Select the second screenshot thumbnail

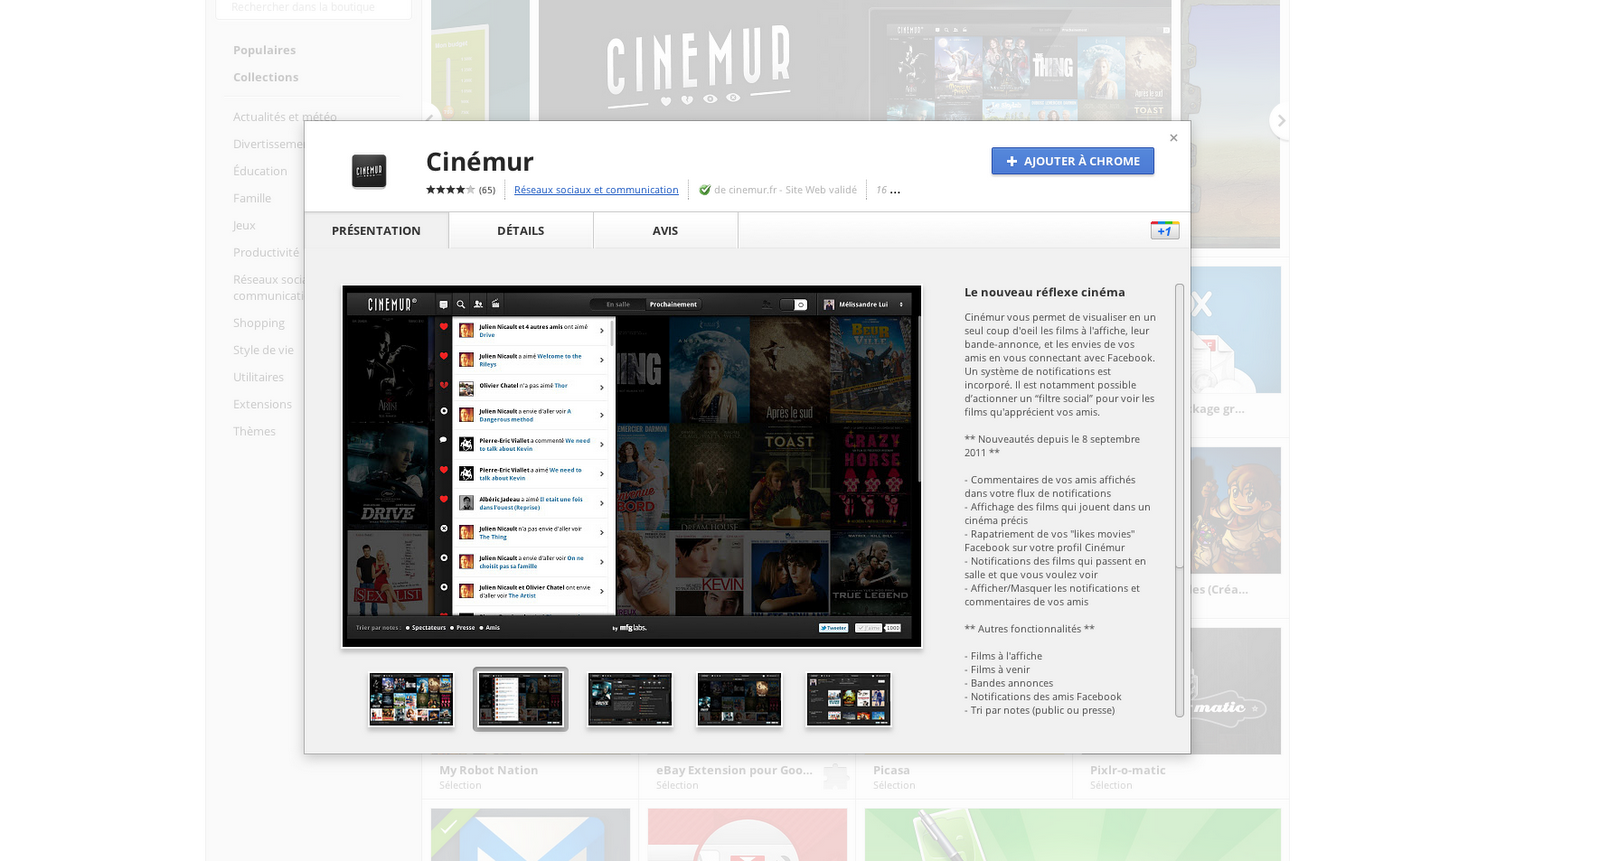[x=520, y=699]
